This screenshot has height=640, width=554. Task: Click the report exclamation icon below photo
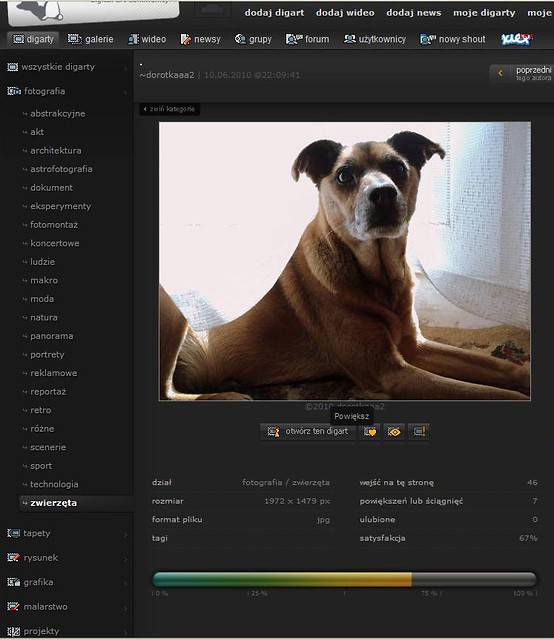(419, 431)
